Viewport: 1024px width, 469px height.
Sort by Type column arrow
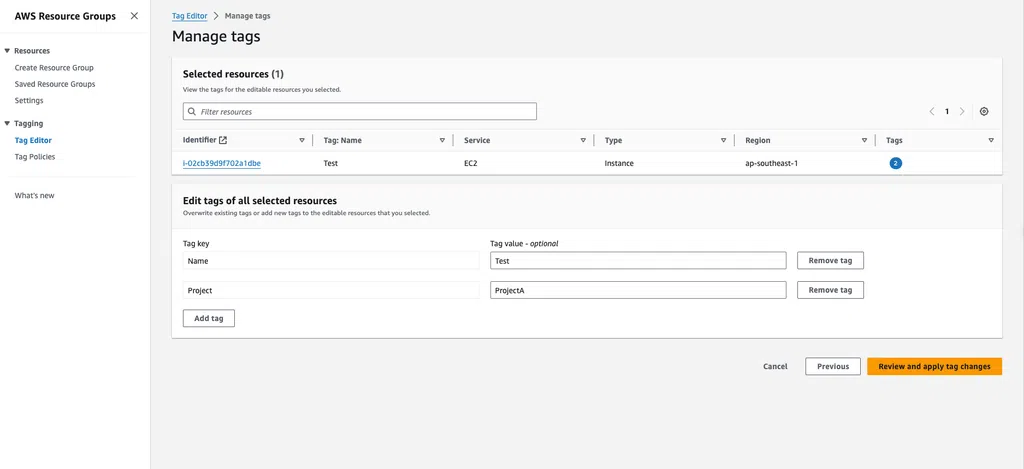(724, 140)
